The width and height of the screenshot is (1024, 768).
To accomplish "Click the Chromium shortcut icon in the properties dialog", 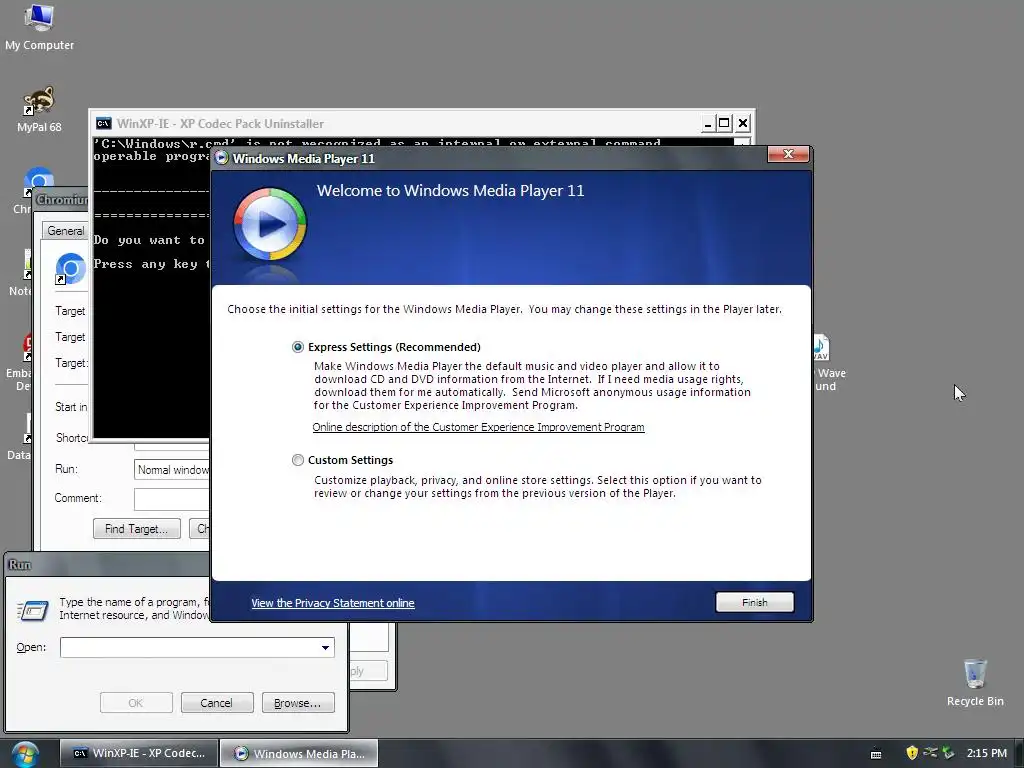I will point(71,268).
